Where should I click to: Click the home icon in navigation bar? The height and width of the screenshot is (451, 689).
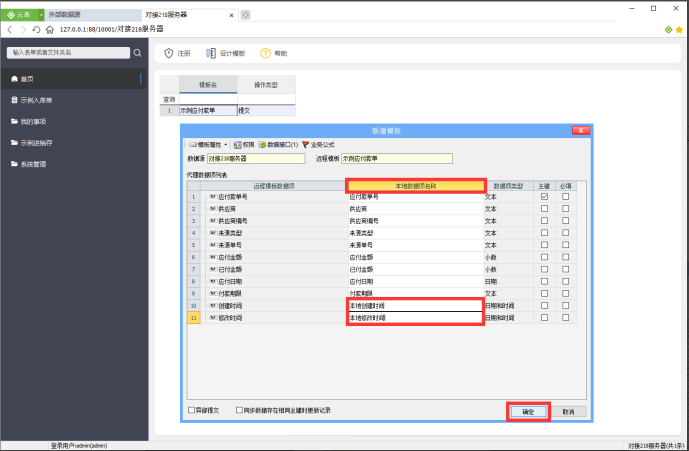[50, 29]
